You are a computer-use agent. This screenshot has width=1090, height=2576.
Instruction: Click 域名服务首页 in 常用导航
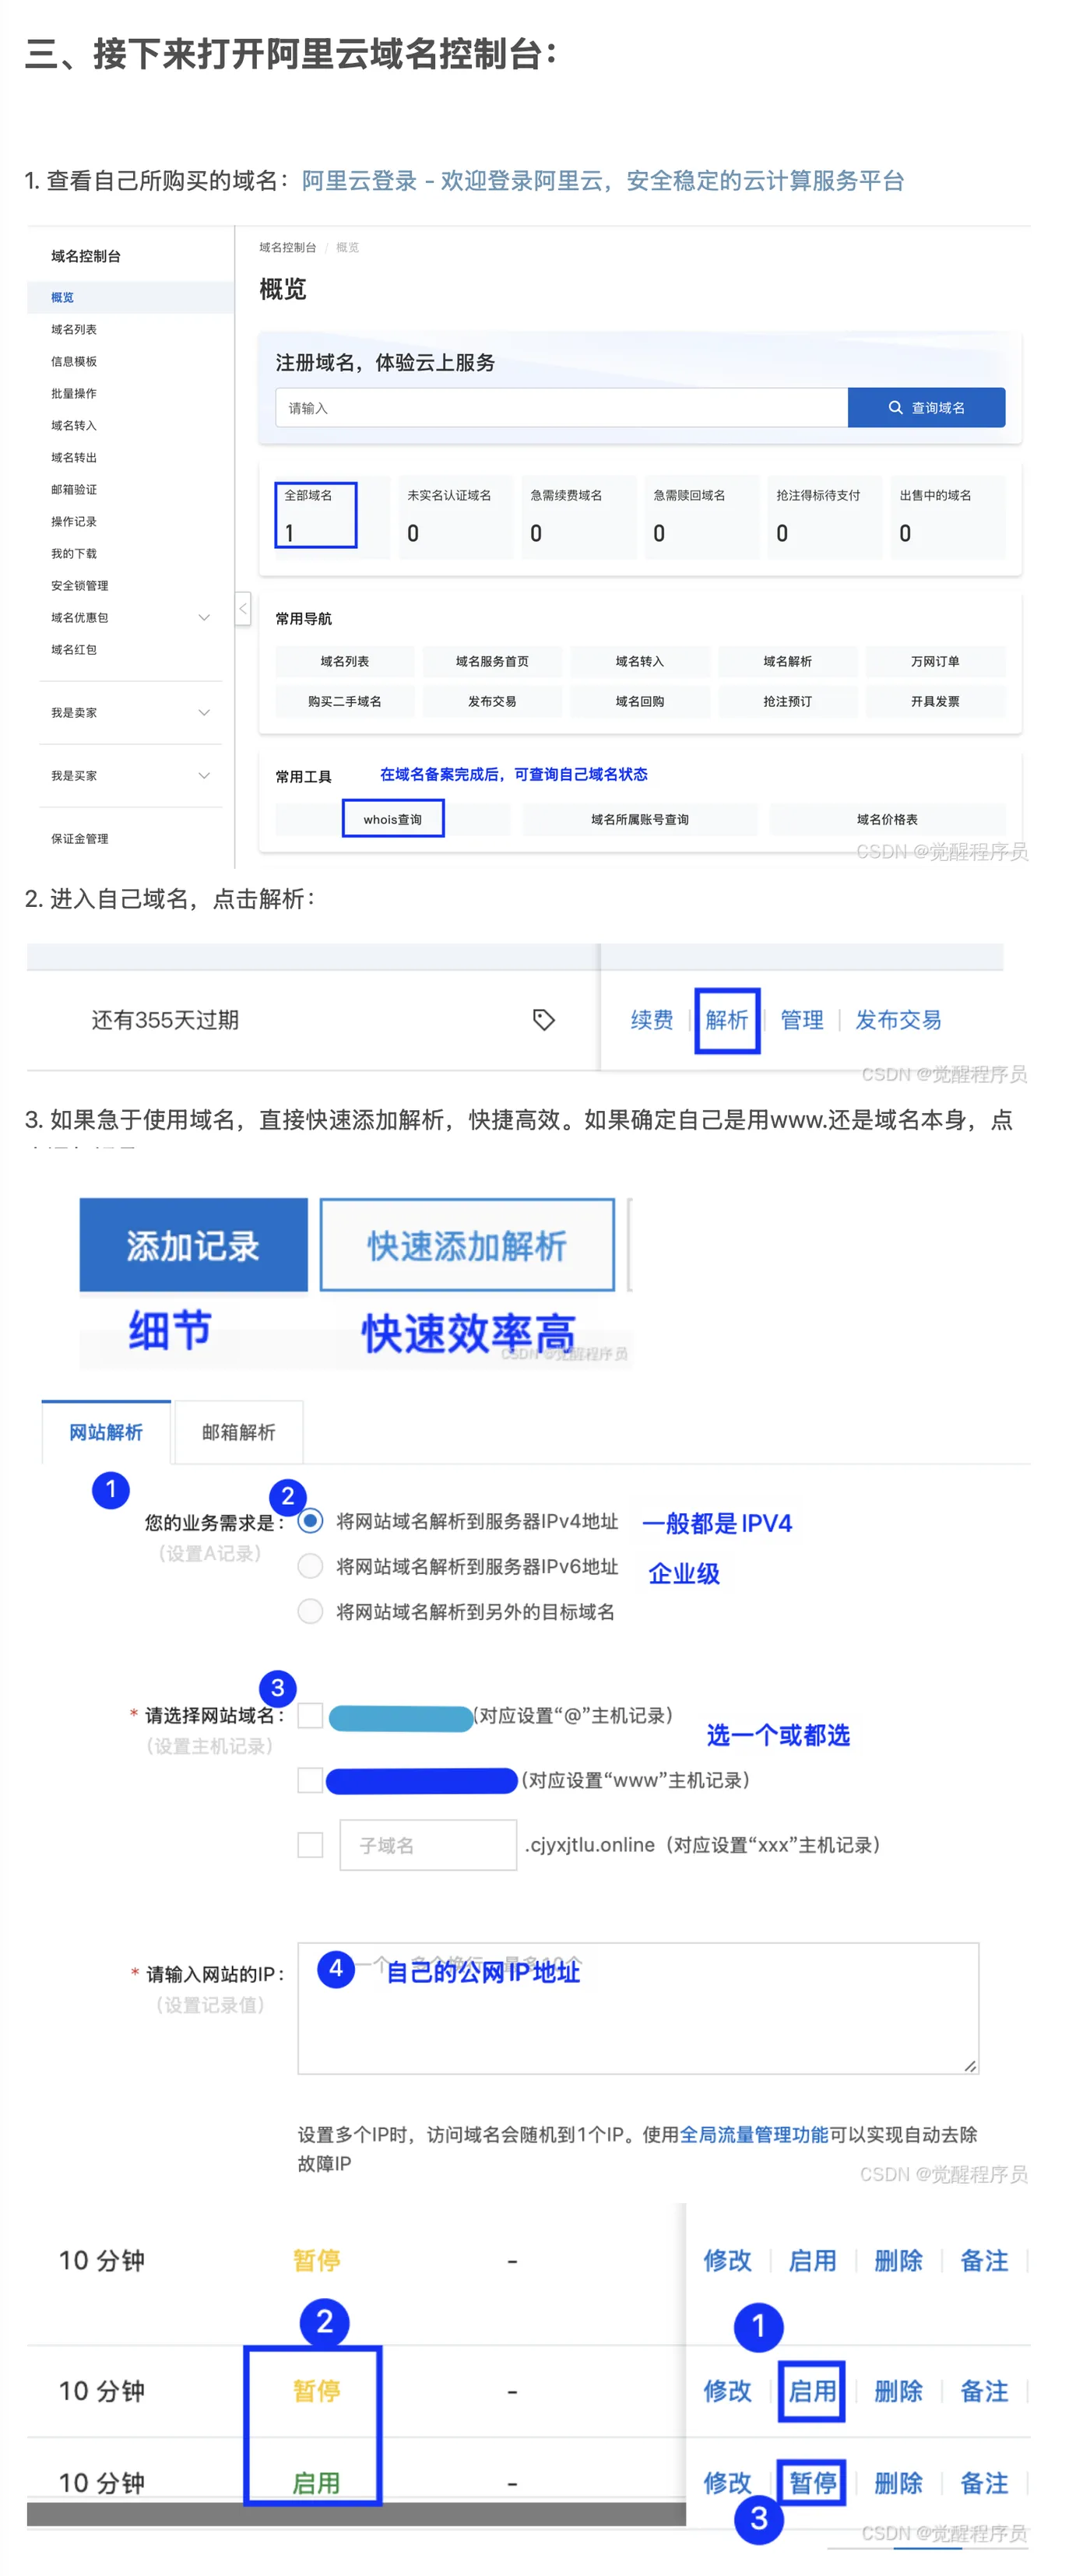(x=492, y=661)
